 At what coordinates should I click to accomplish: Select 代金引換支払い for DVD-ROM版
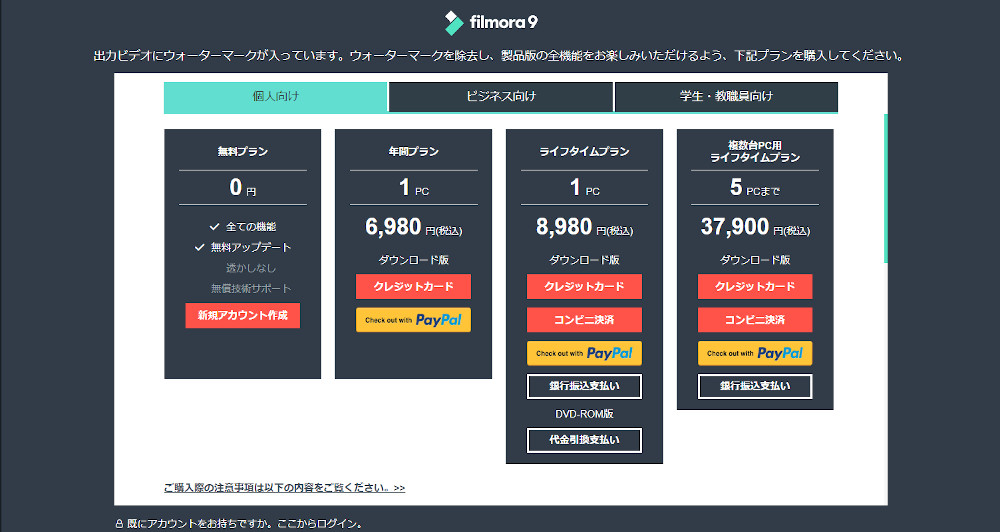click(584, 440)
